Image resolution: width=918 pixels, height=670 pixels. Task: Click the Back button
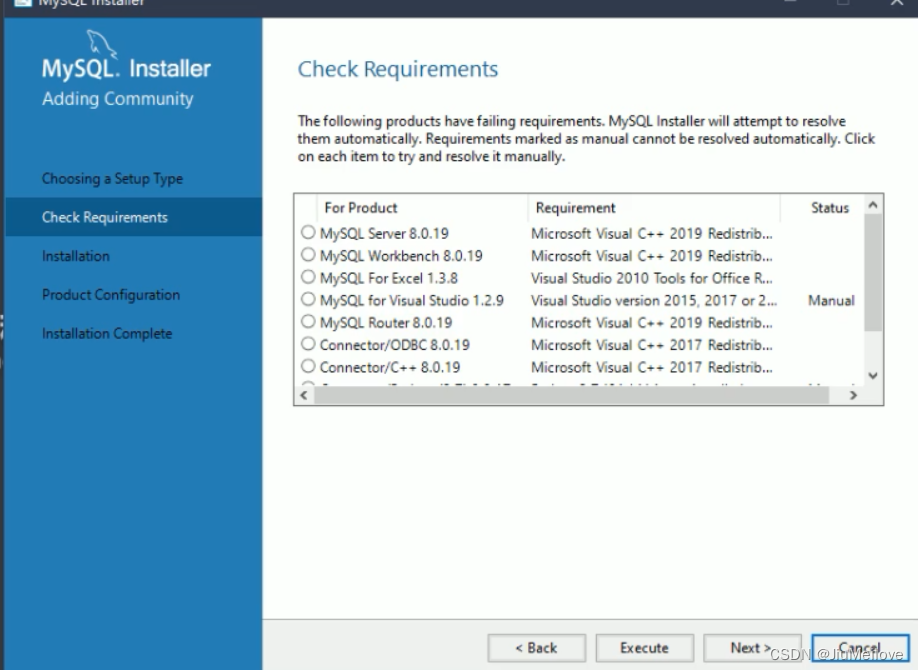click(x=536, y=648)
